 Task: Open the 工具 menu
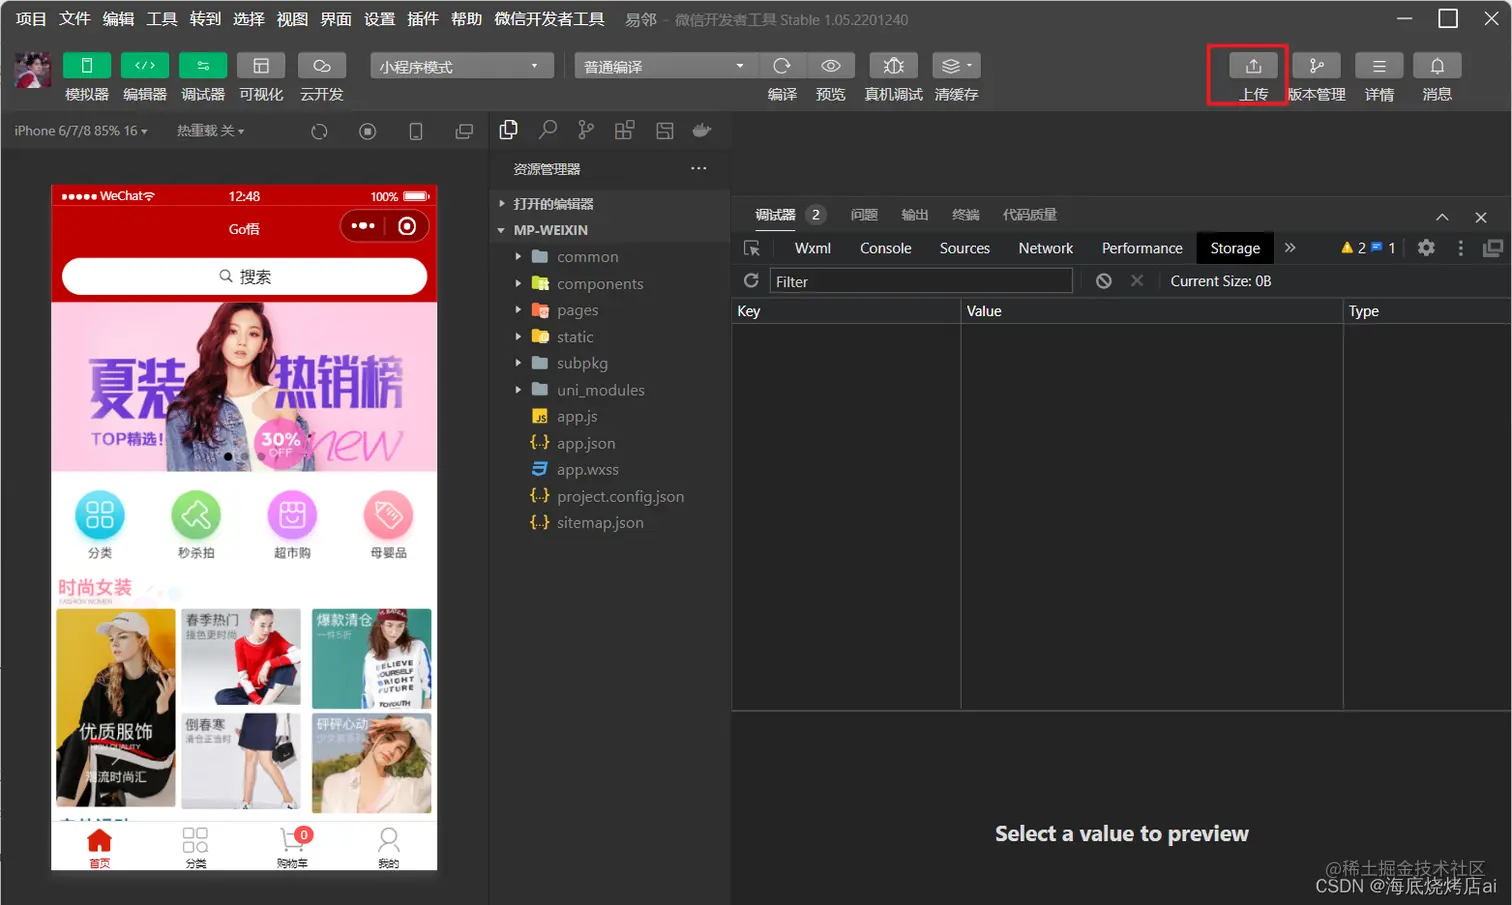click(162, 19)
